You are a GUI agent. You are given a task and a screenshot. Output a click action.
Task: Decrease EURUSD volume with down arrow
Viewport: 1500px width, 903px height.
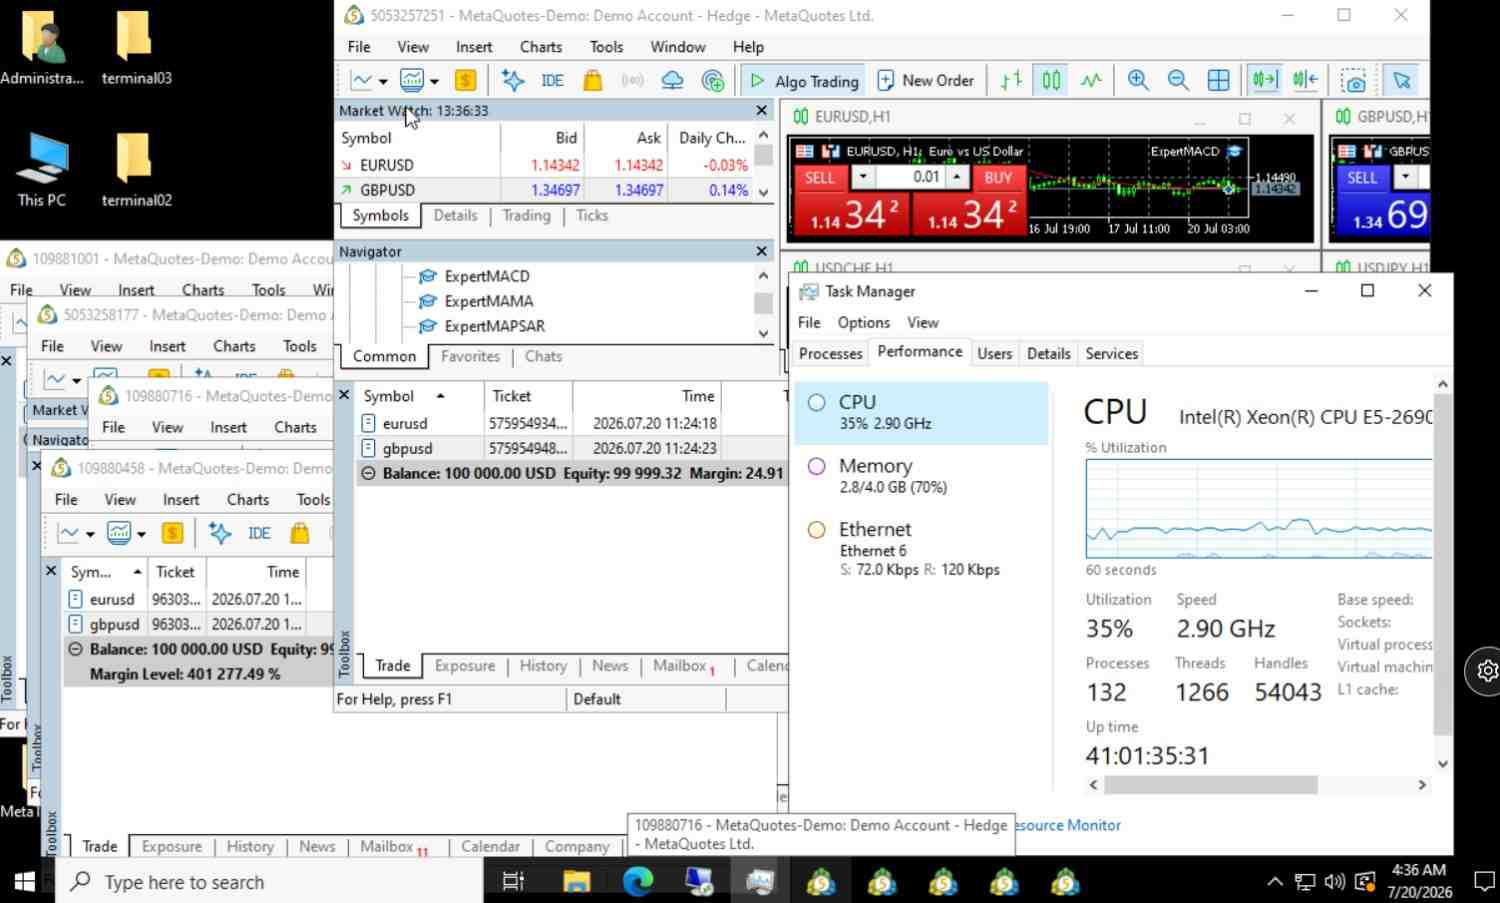(x=863, y=177)
